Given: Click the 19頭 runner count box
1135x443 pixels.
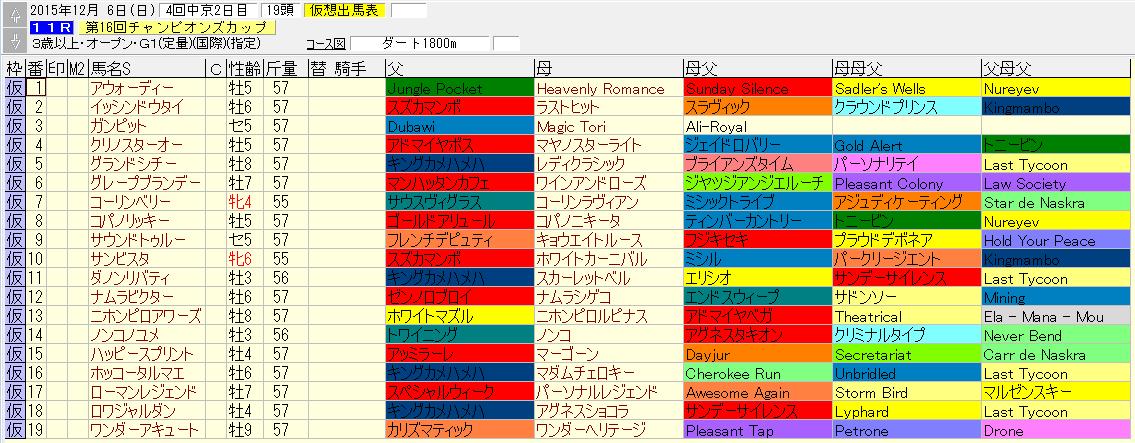Looking at the screenshot, I should coord(281,10).
